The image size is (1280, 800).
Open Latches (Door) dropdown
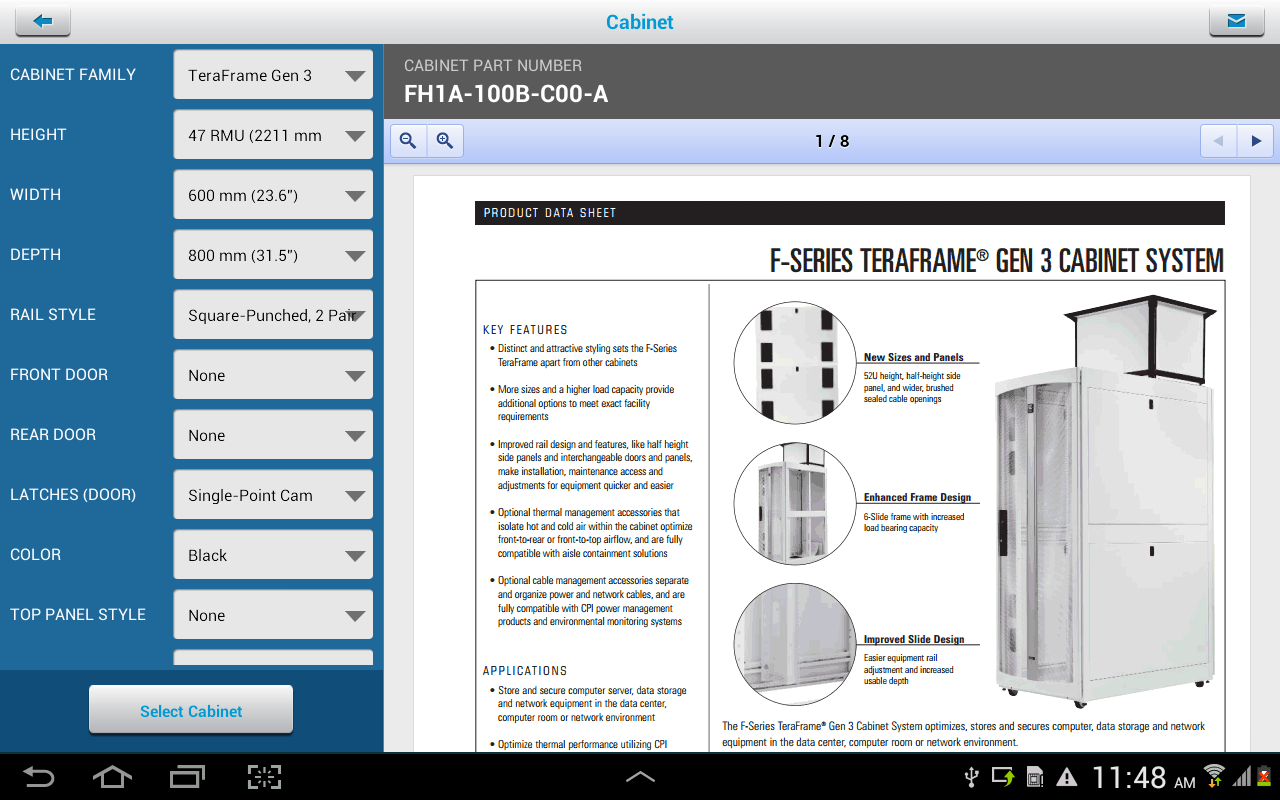[x=273, y=495]
